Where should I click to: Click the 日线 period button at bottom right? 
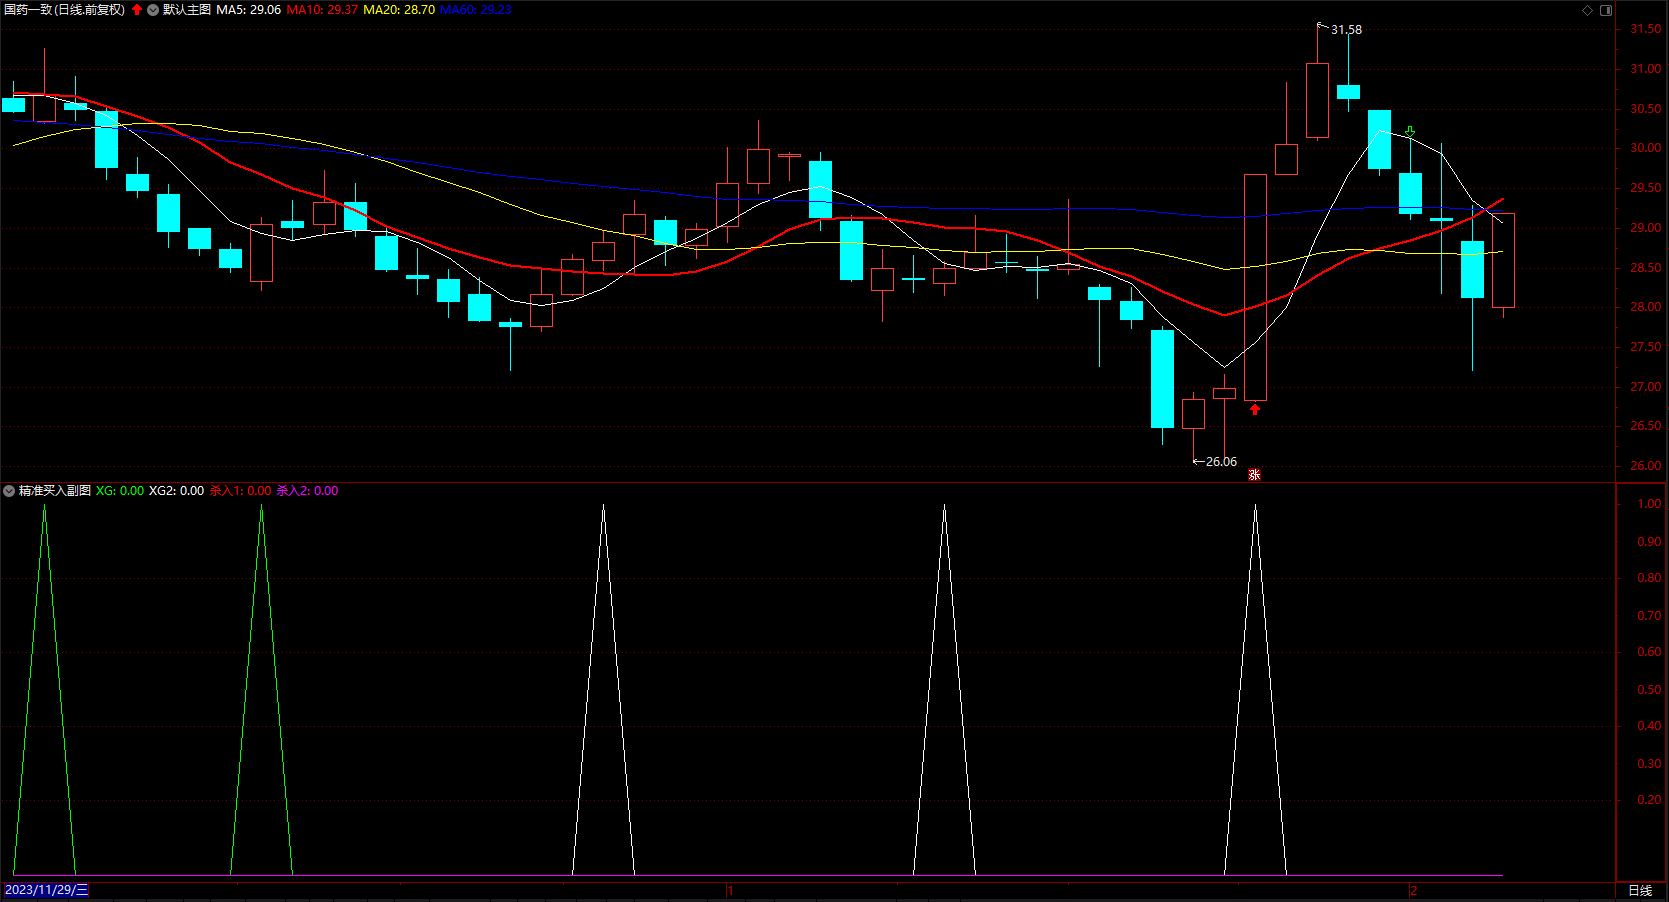pyautogui.click(x=1640, y=890)
